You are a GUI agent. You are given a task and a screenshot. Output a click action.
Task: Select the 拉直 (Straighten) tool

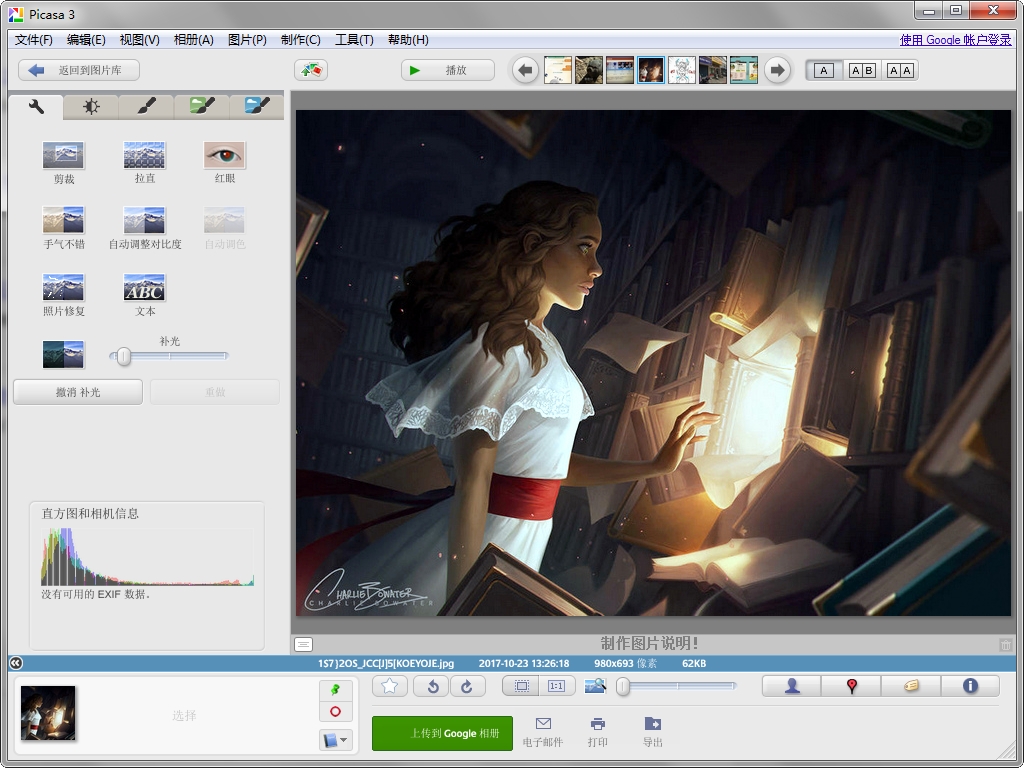point(143,153)
